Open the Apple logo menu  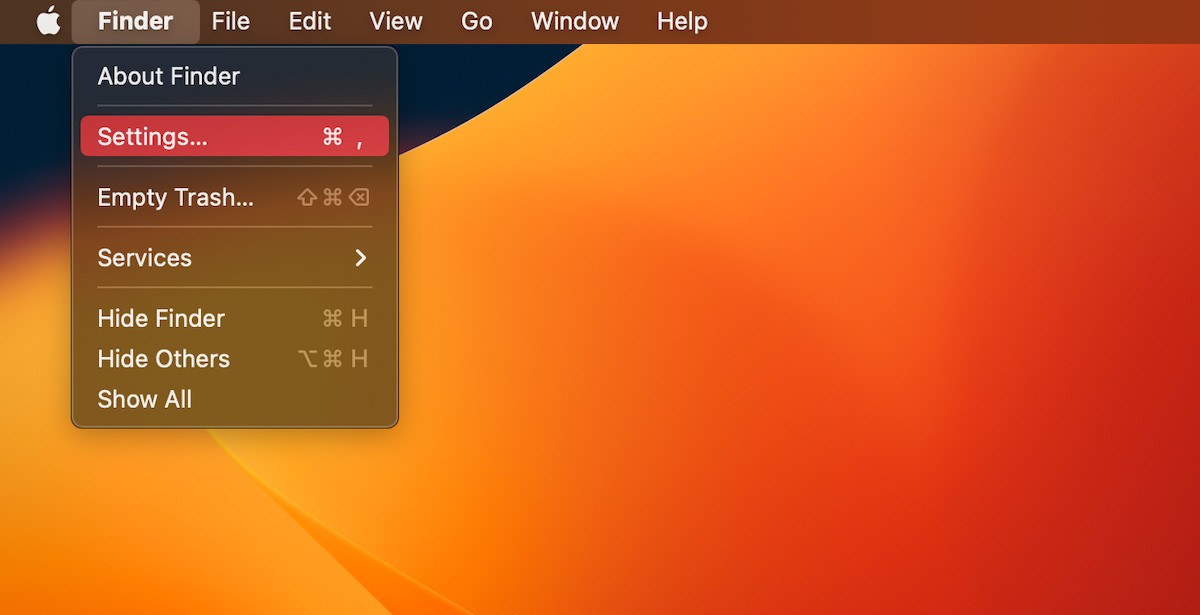click(x=48, y=21)
